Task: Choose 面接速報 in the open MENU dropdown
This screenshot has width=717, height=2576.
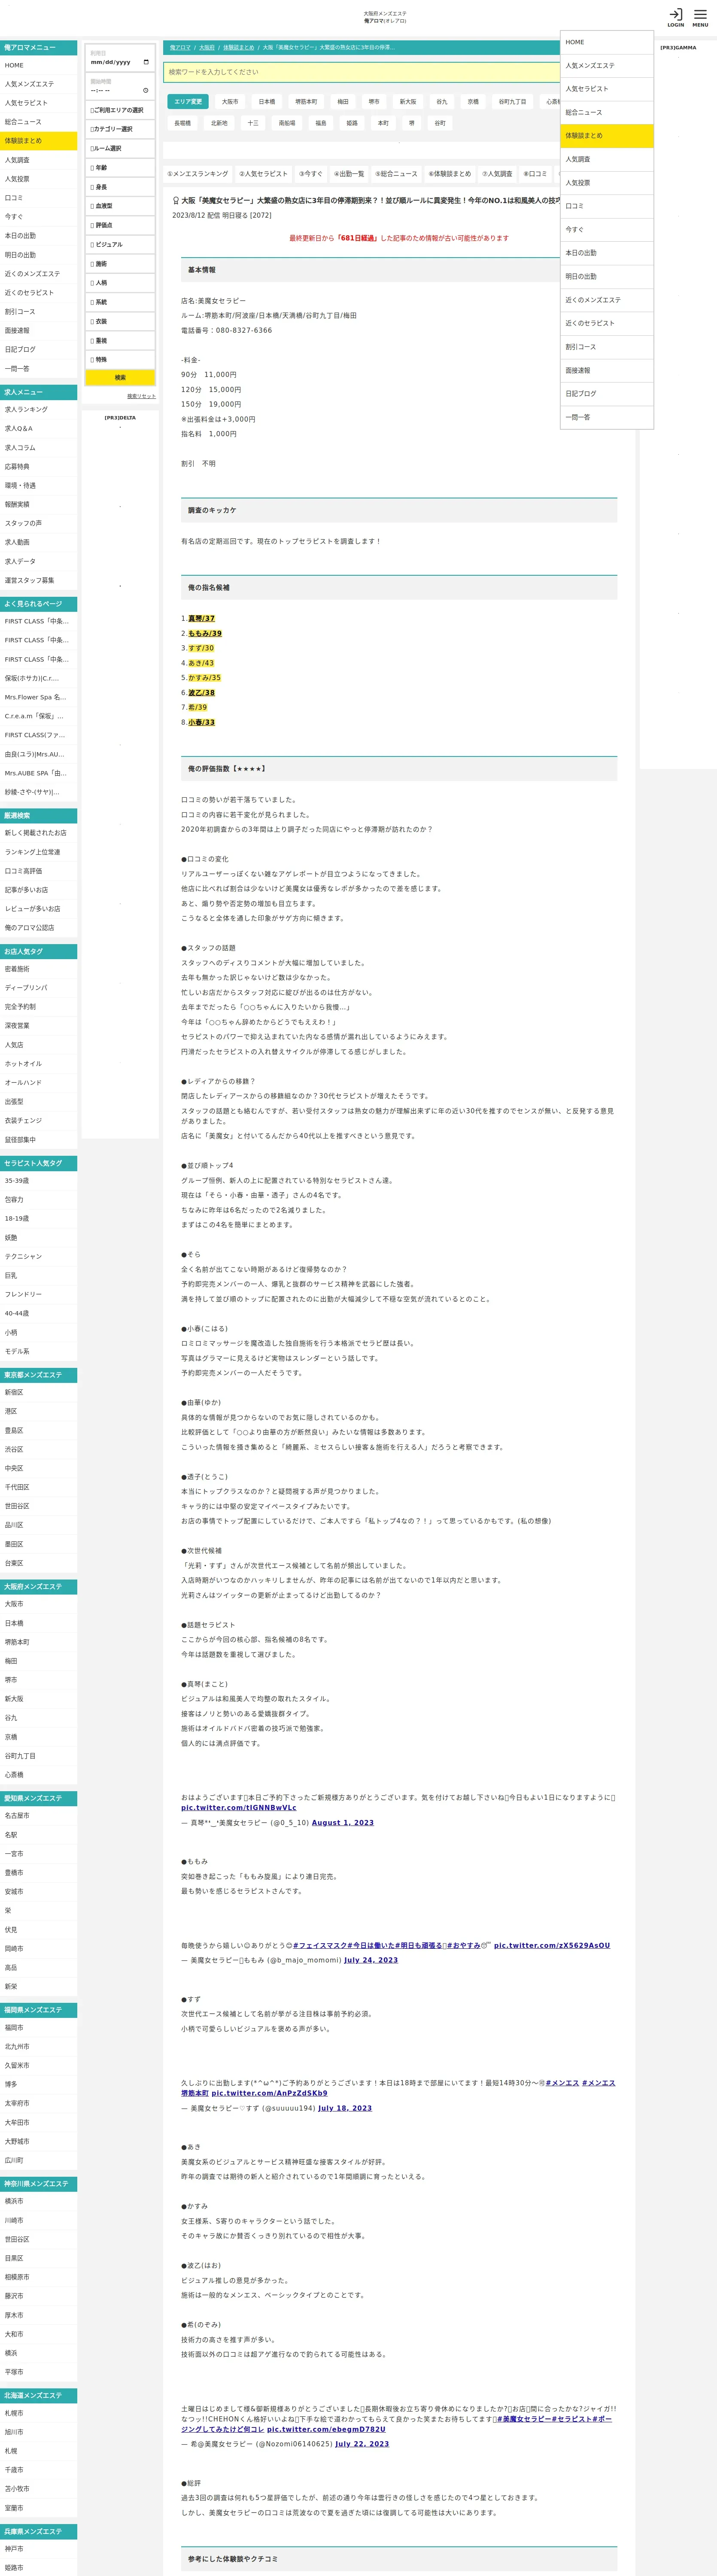Action: [x=607, y=370]
